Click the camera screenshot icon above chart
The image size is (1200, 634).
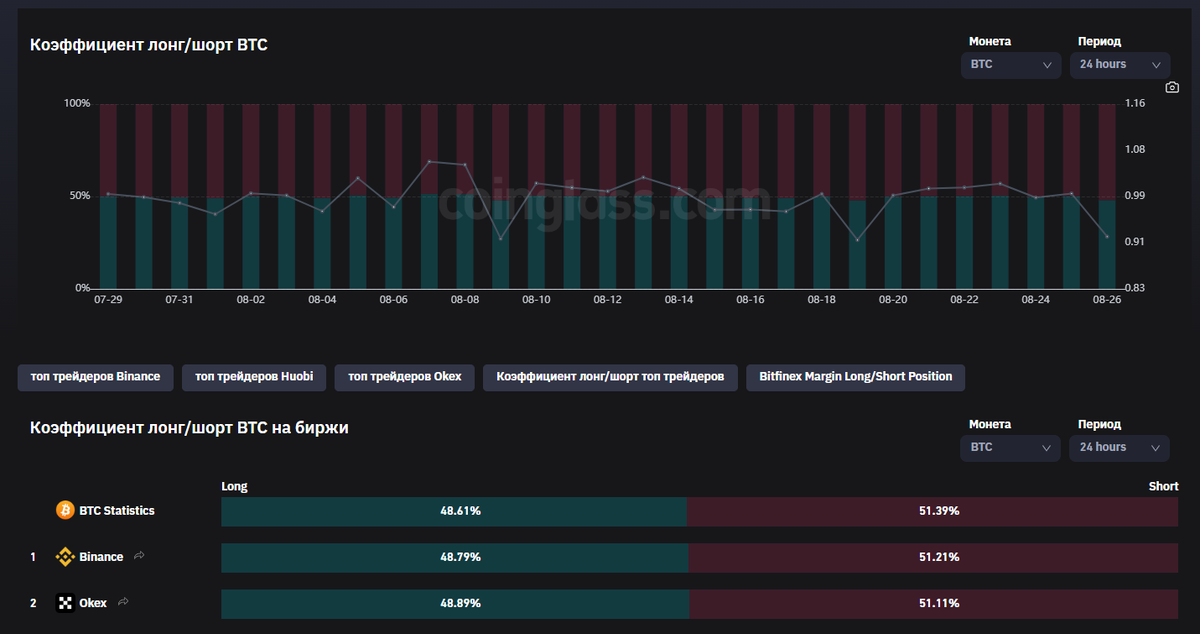point(1172,88)
